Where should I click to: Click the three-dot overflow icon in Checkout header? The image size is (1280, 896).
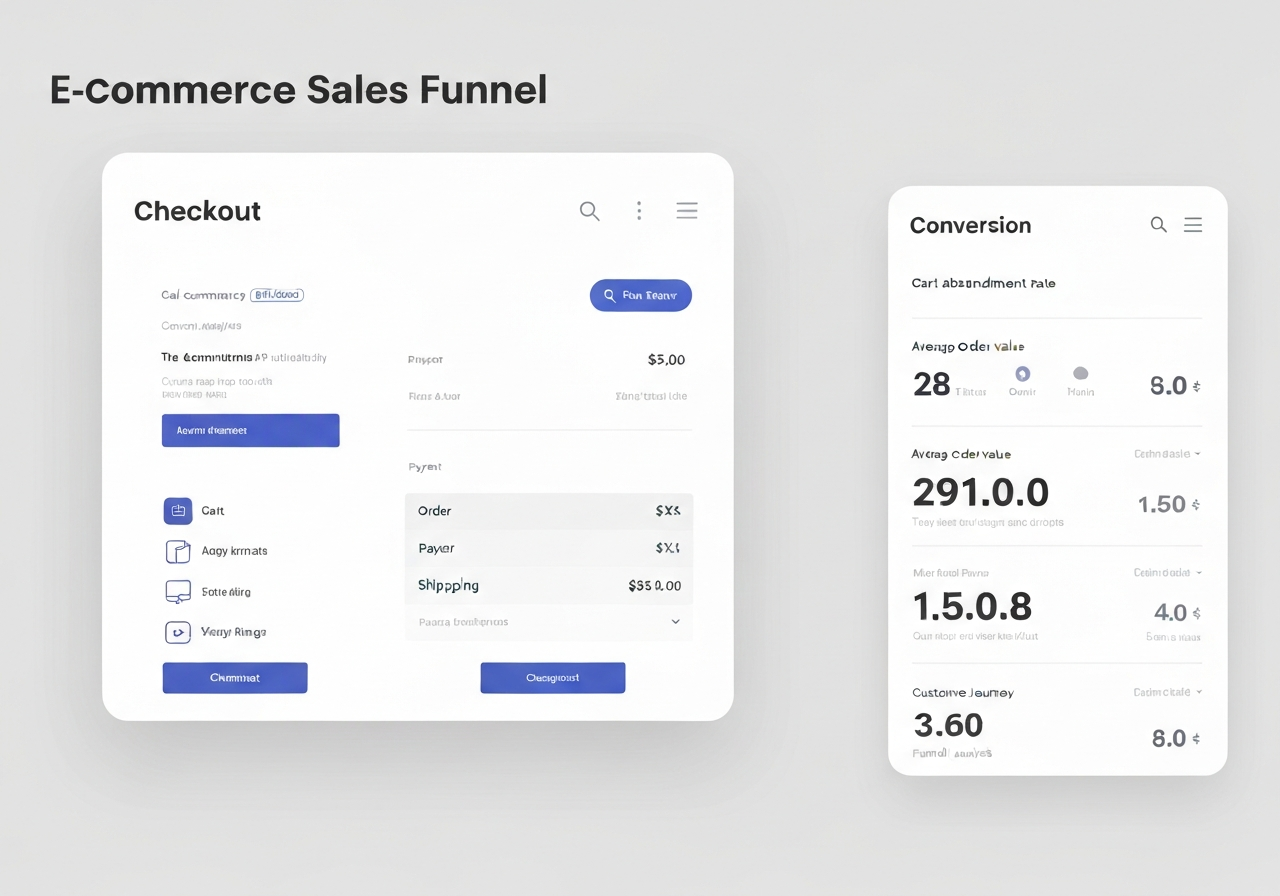[639, 210]
